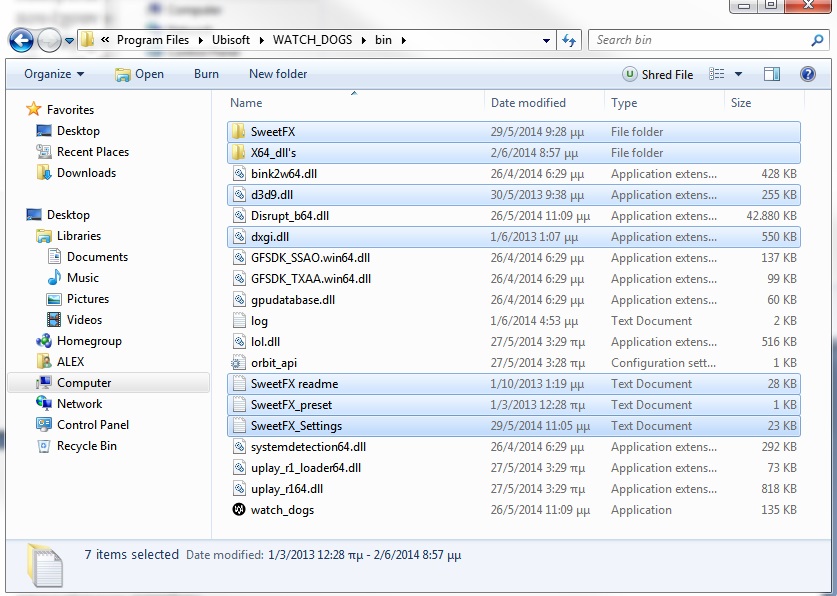The height and width of the screenshot is (596, 837).
Task: Click the Disrupt_b64.dll file icon
Action: [239, 216]
